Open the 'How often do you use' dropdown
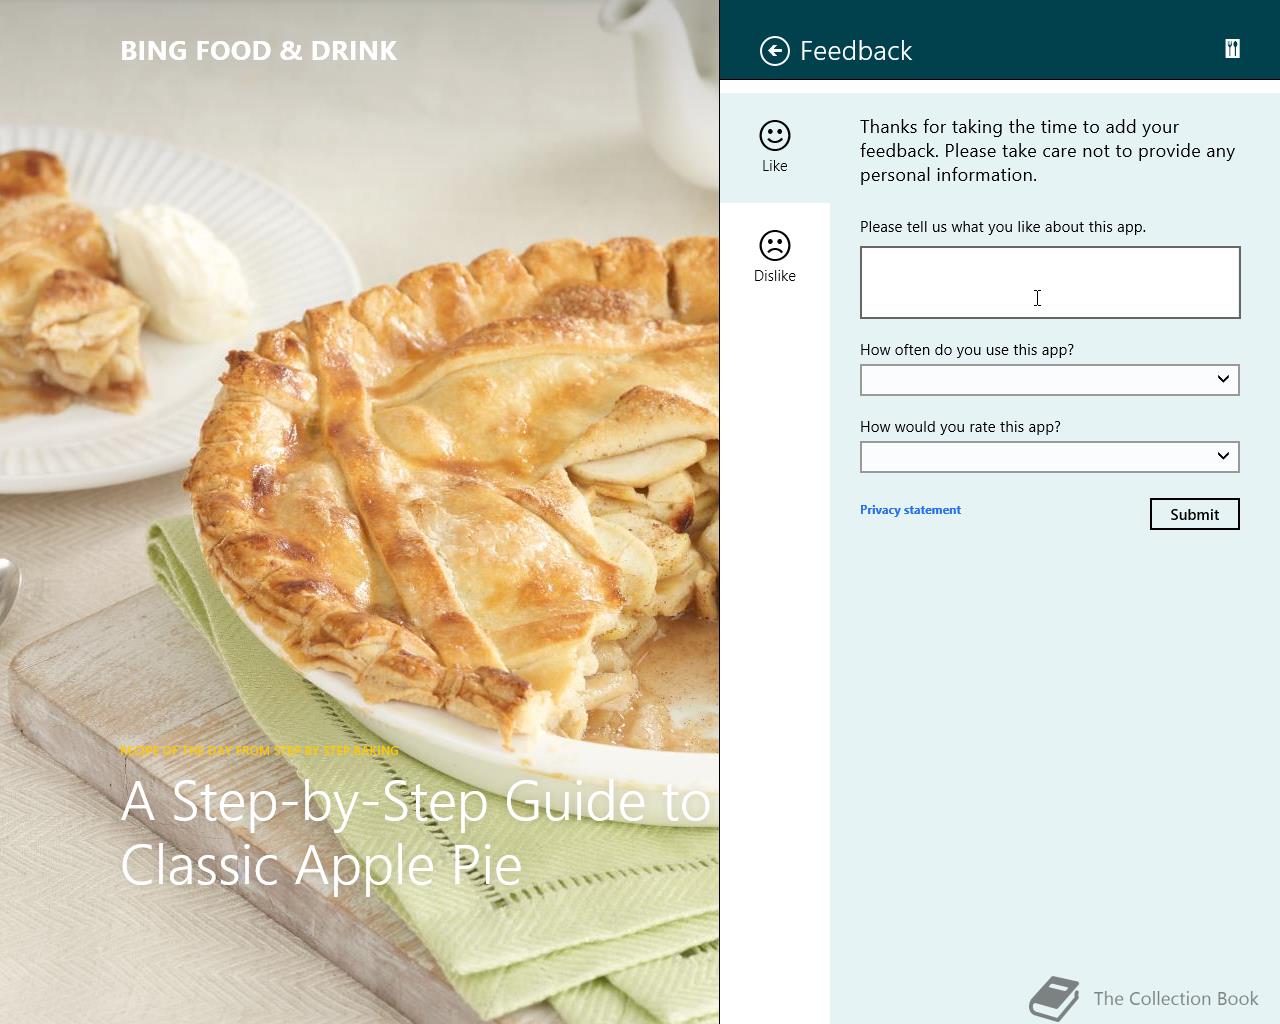The image size is (1280, 1024). (x=1050, y=380)
